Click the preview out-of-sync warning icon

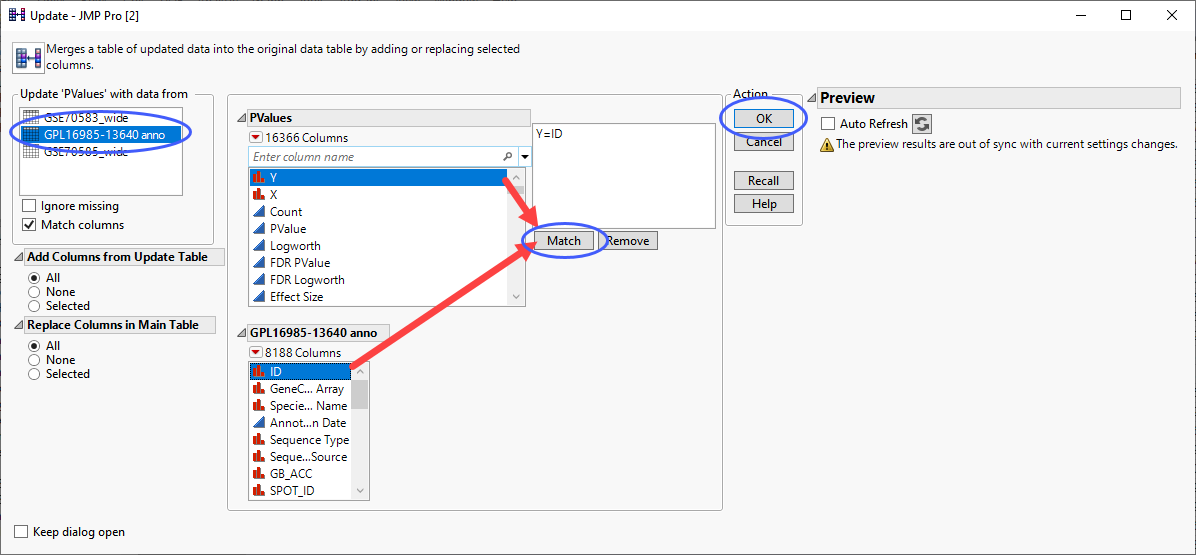[x=826, y=144]
